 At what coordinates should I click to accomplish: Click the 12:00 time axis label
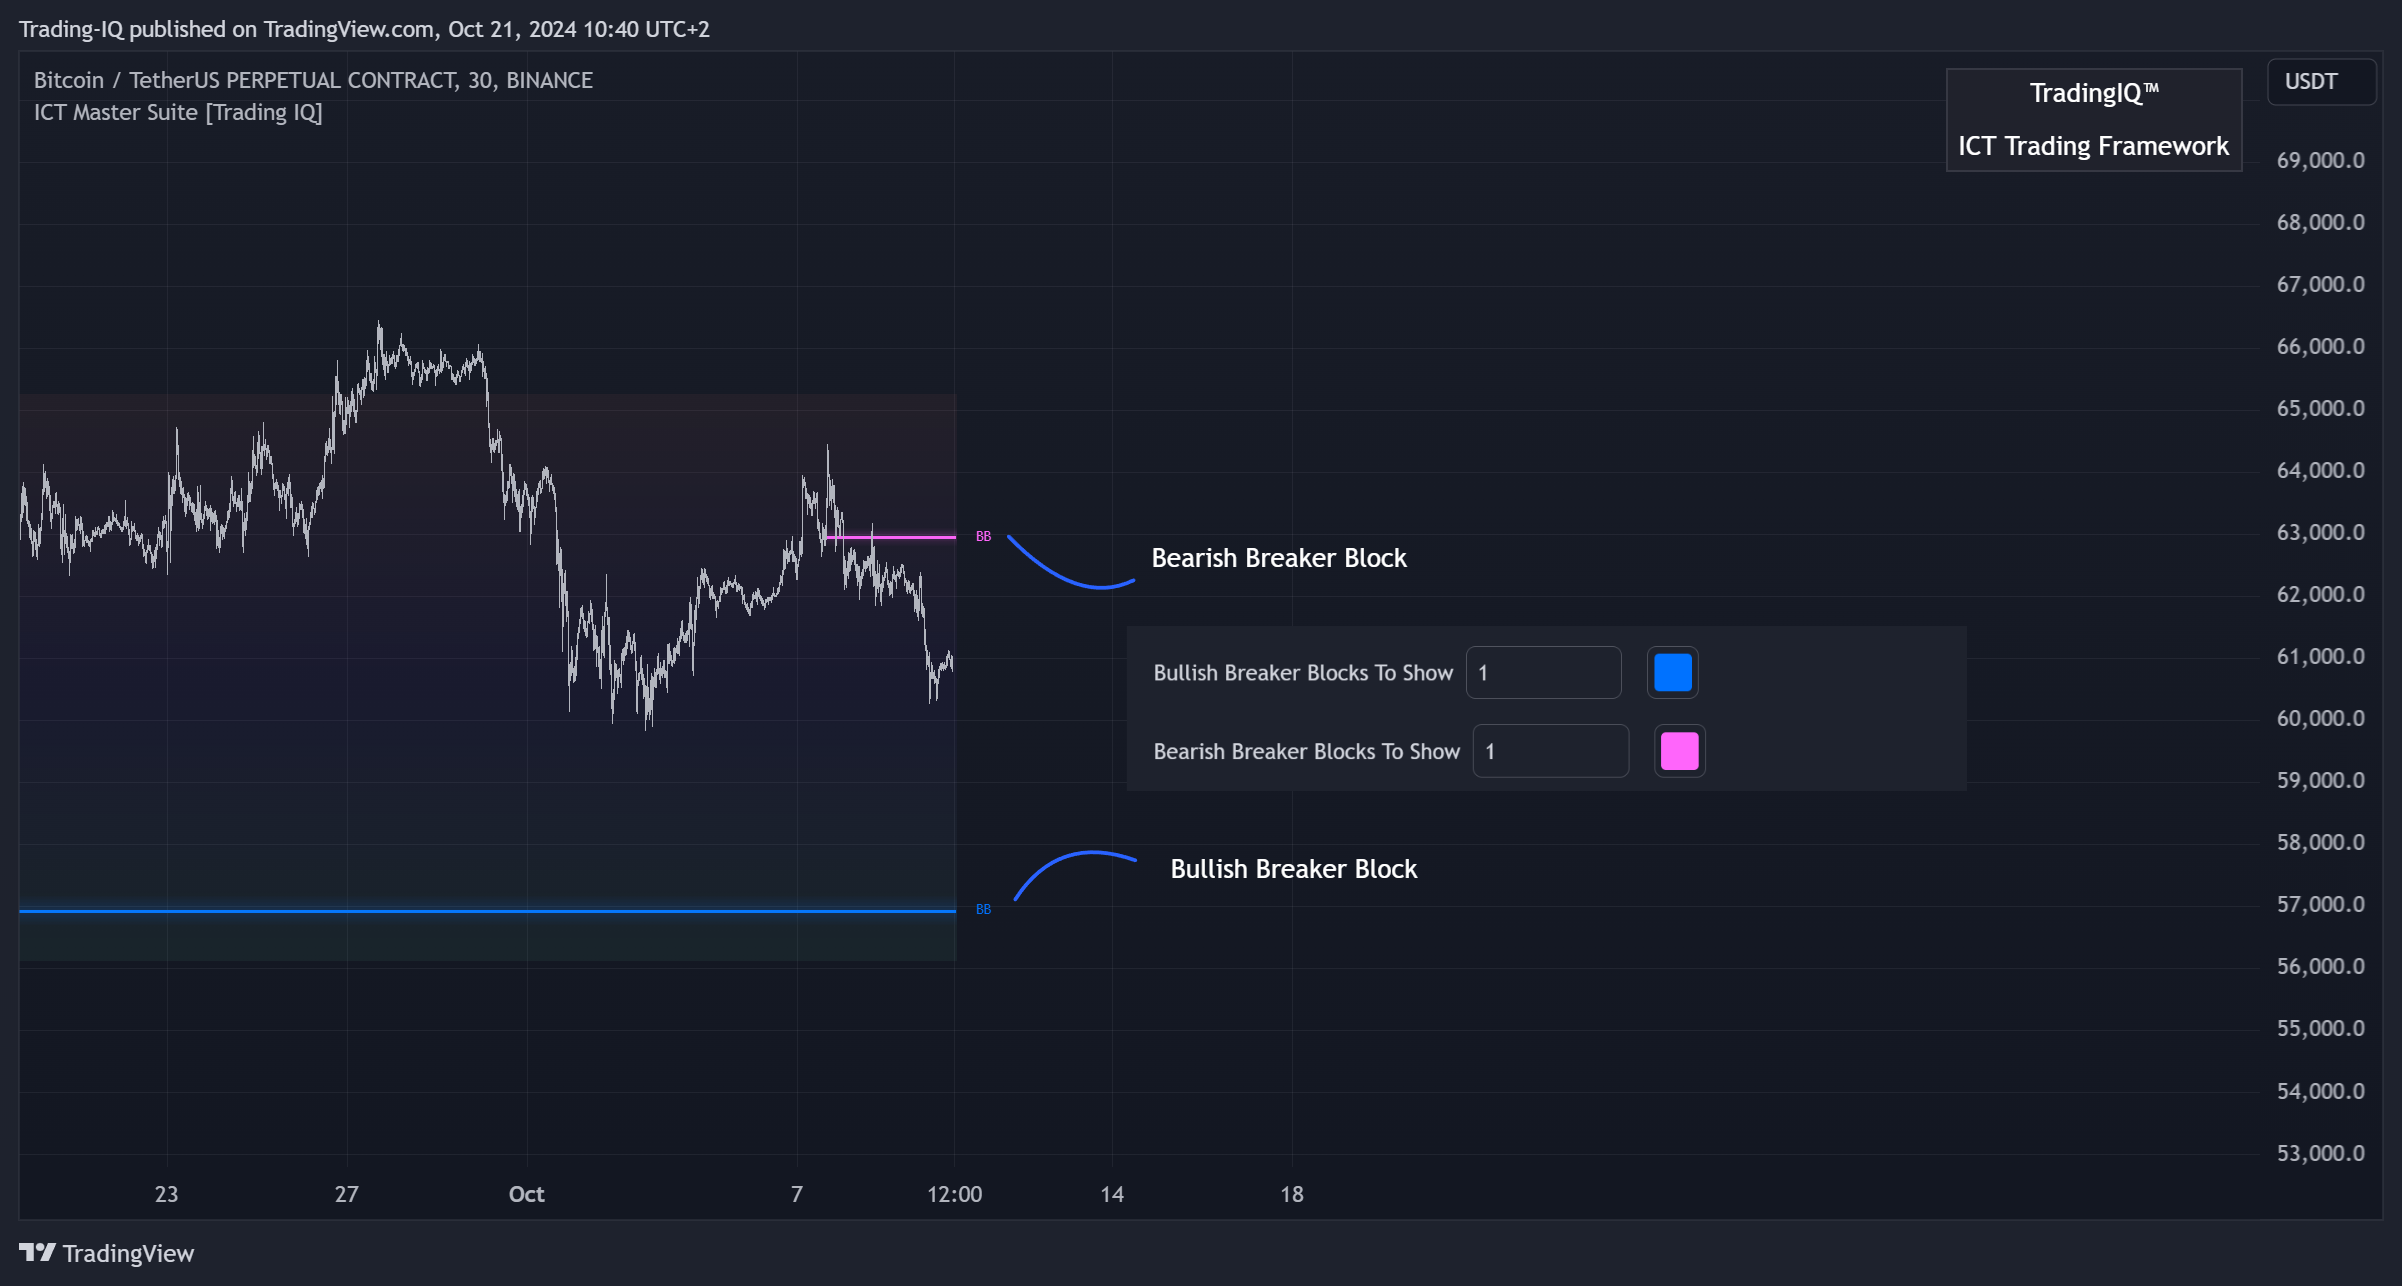pyautogui.click(x=954, y=1194)
